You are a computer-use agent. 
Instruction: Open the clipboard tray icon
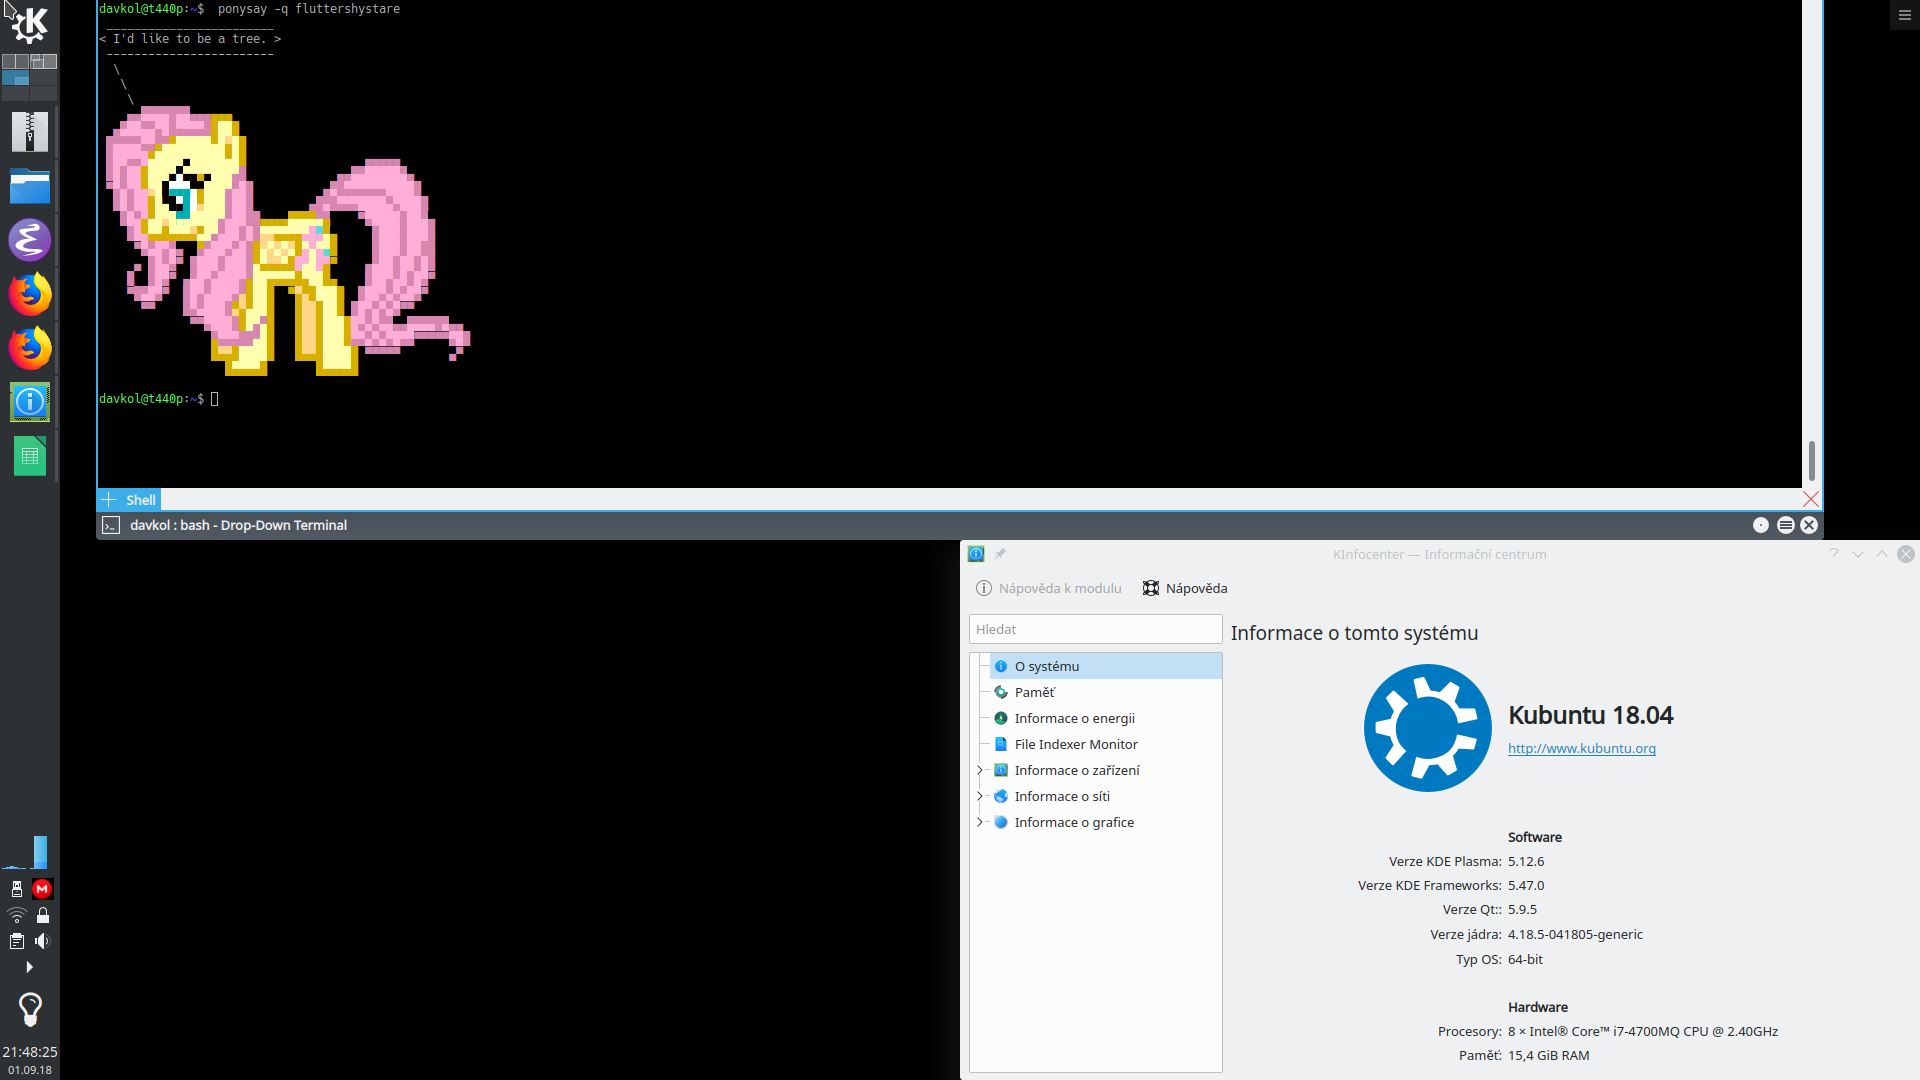point(17,941)
